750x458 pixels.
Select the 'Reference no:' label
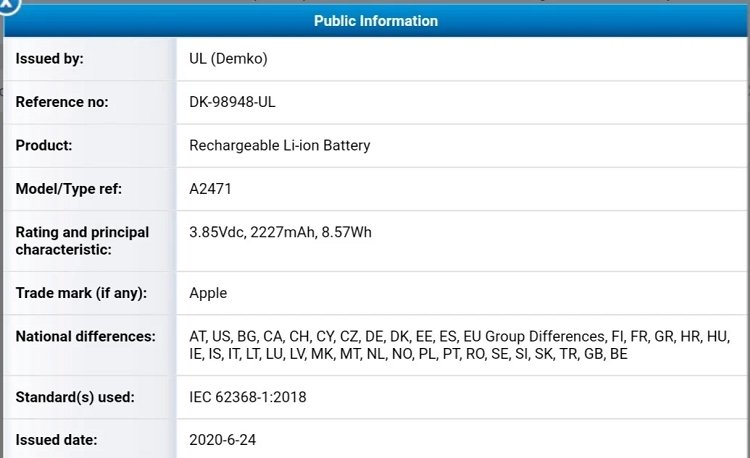[61, 102]
